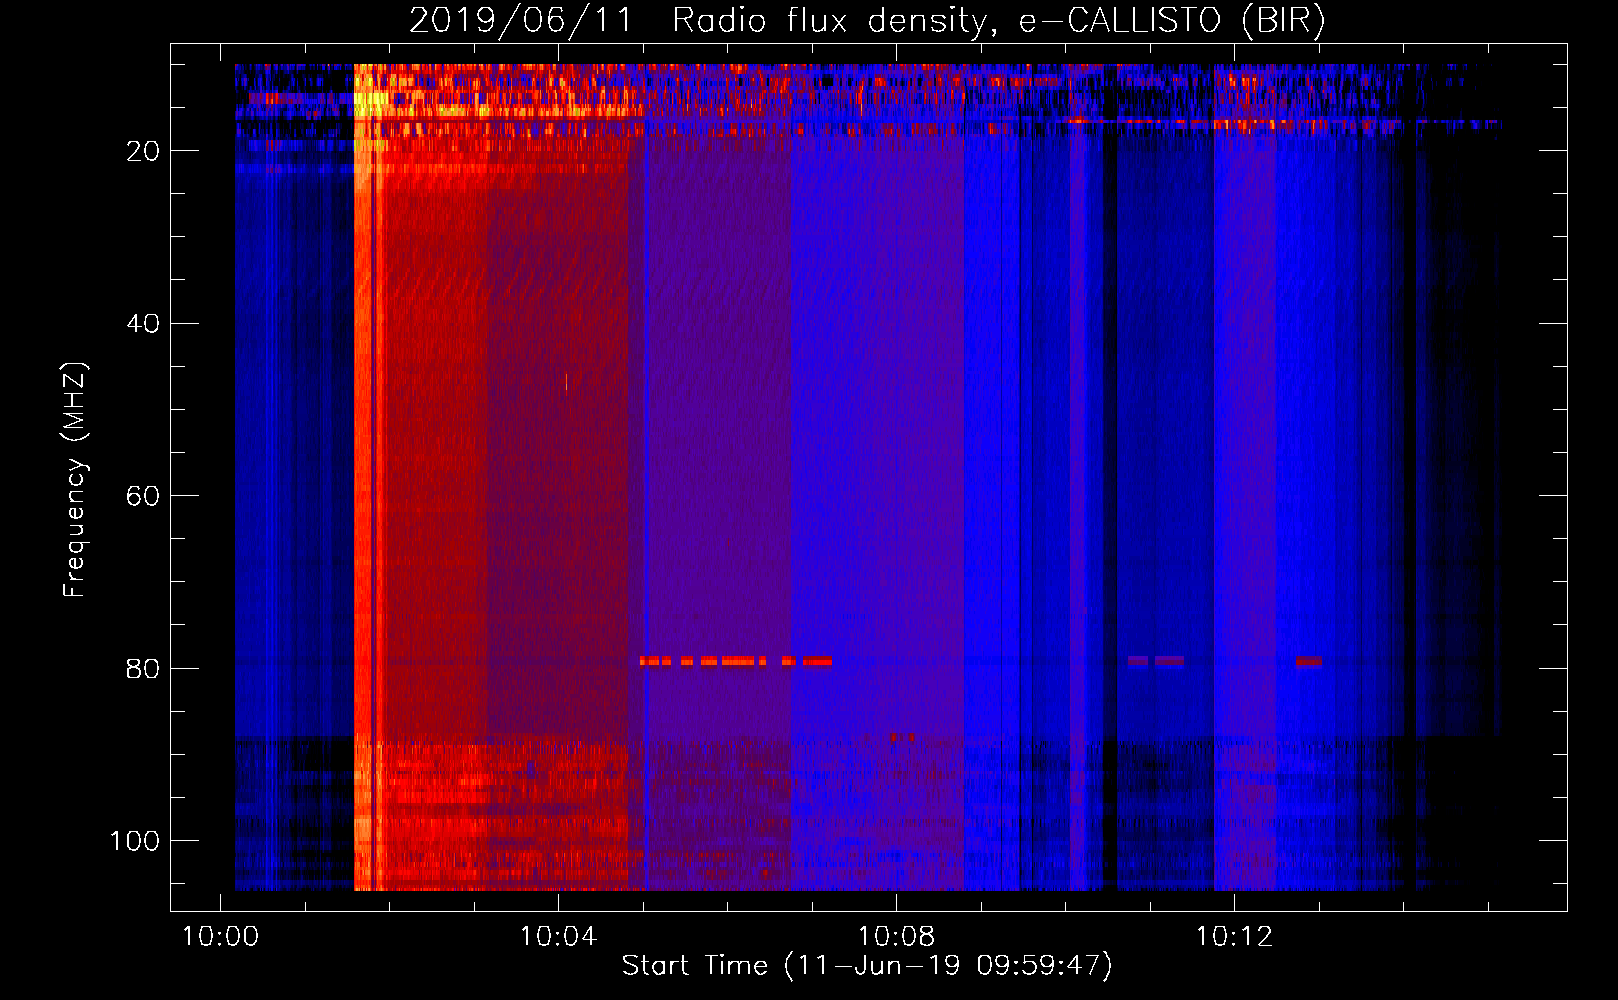Viewport: 1618px width, 1000px height.
Task: Click the 'Start Time (11-Jun-19 09:59:47)' label
Action: coord(867,966)
